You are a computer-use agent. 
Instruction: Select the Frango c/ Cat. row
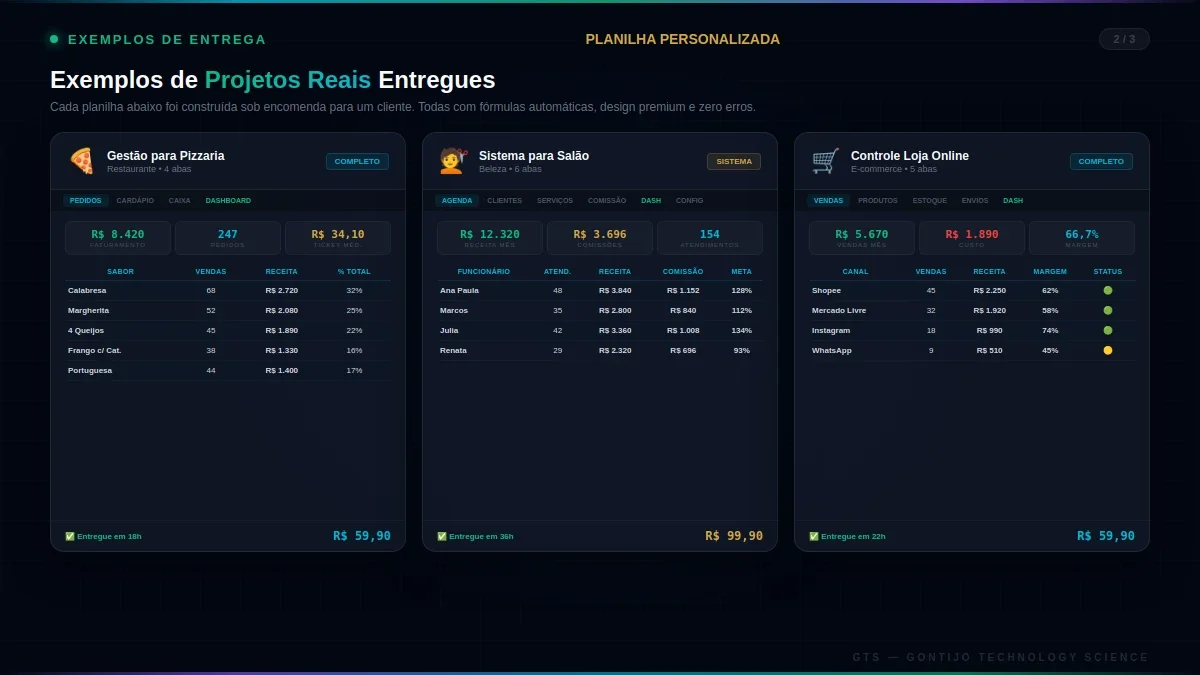click(228, 350)
